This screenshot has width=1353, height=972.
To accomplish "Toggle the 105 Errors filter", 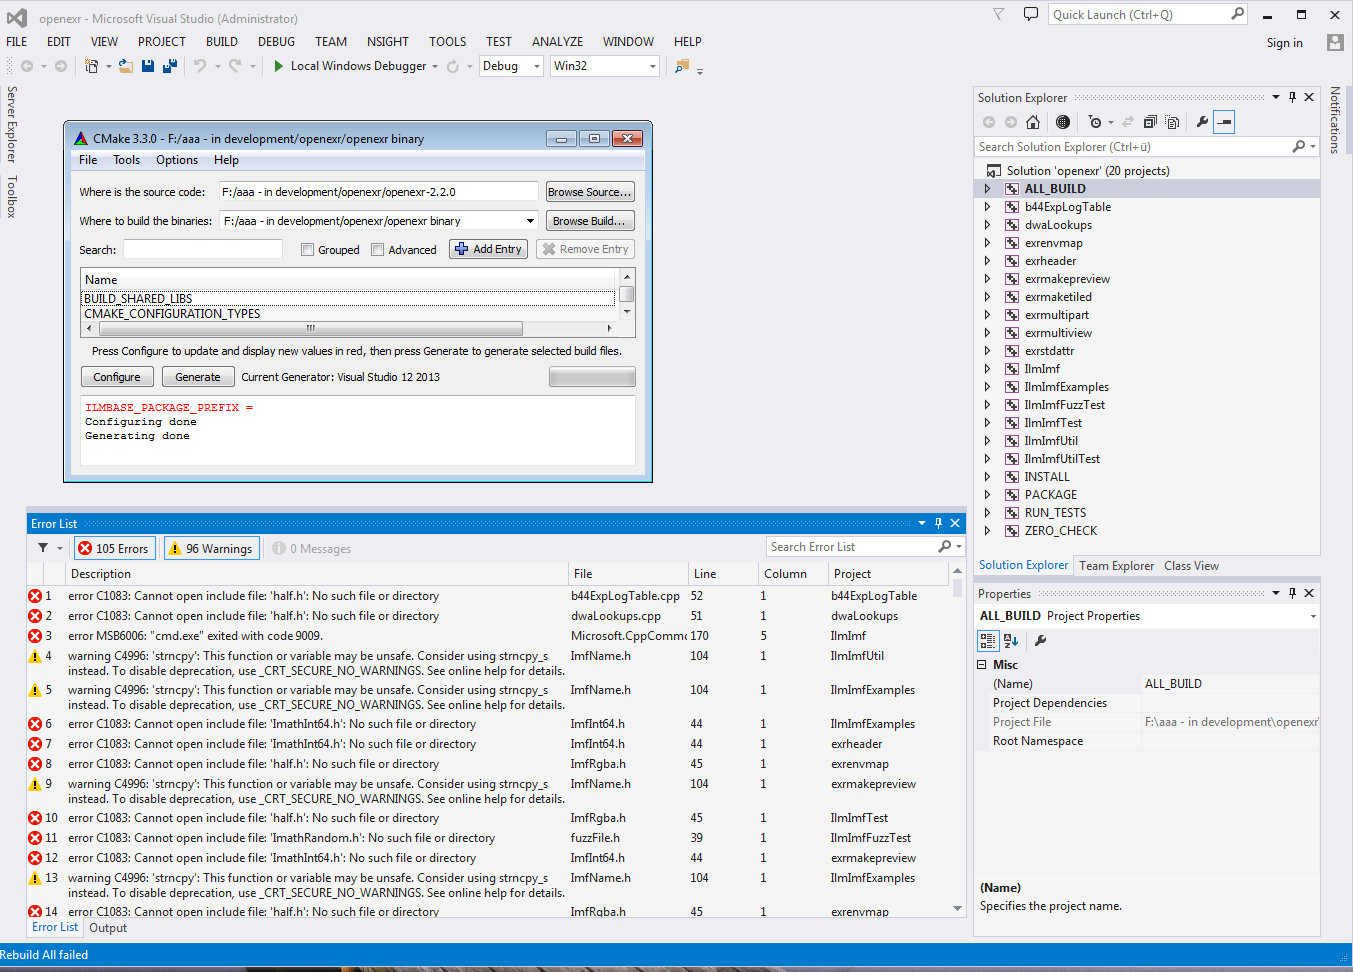I will (113, 548).
